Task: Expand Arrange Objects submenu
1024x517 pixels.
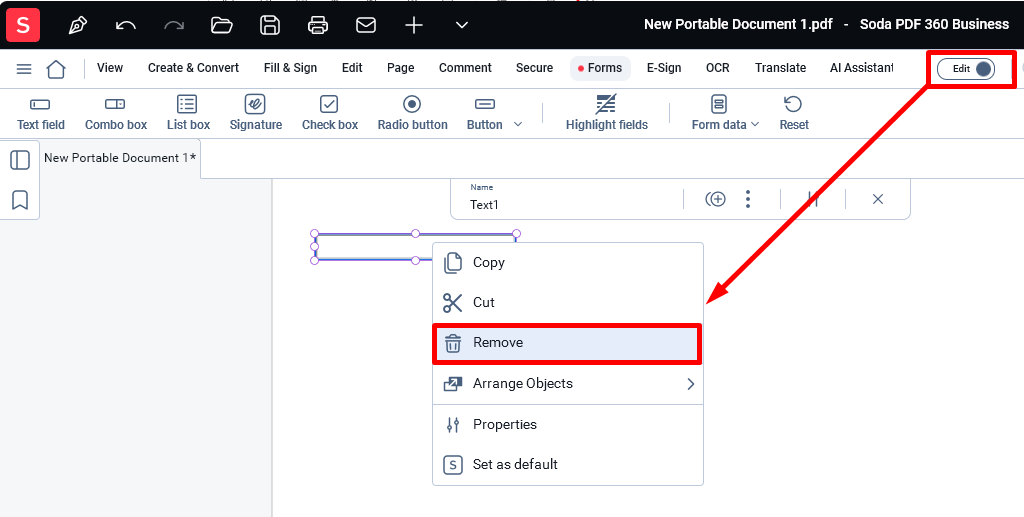Action: pyautogui.click(x=568, y=384)
